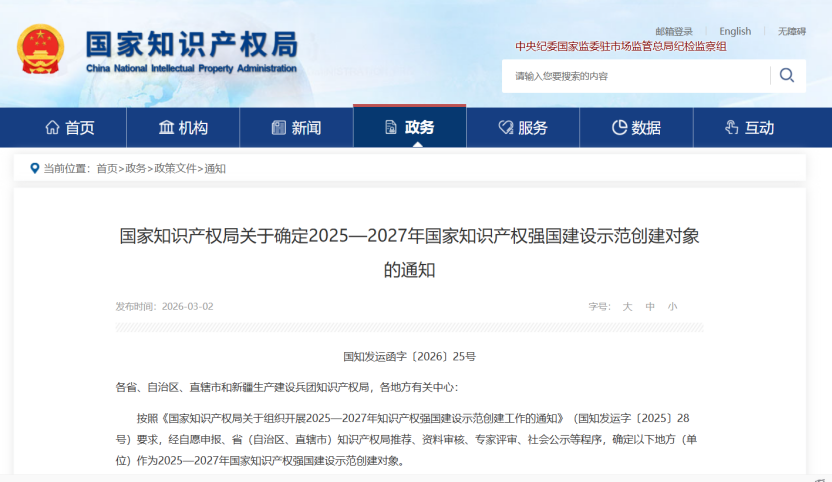Click the 数据 pie chart icon

click(619, 128)
